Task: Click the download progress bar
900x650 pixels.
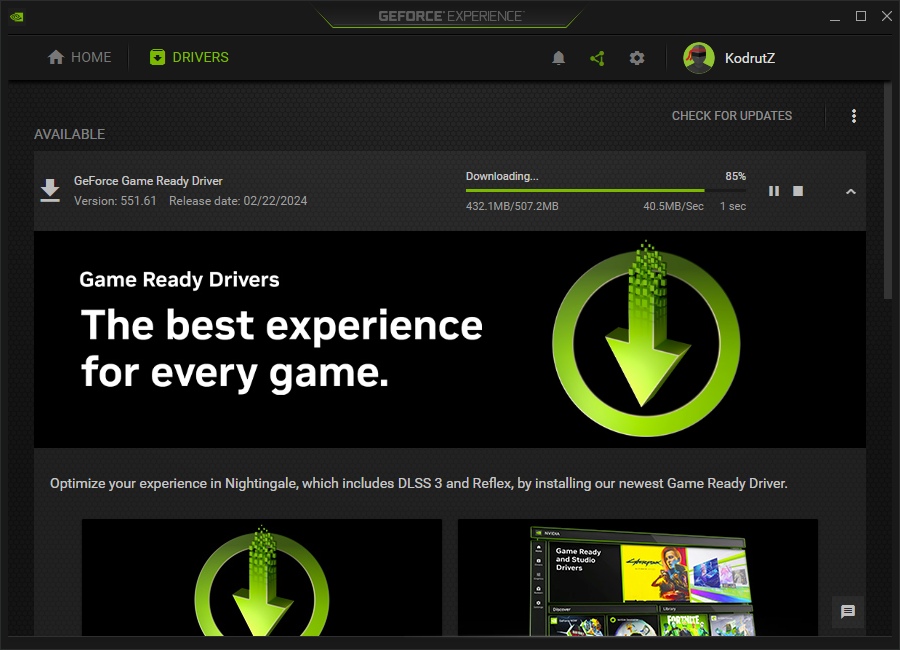Action: (x=606, y=190)
